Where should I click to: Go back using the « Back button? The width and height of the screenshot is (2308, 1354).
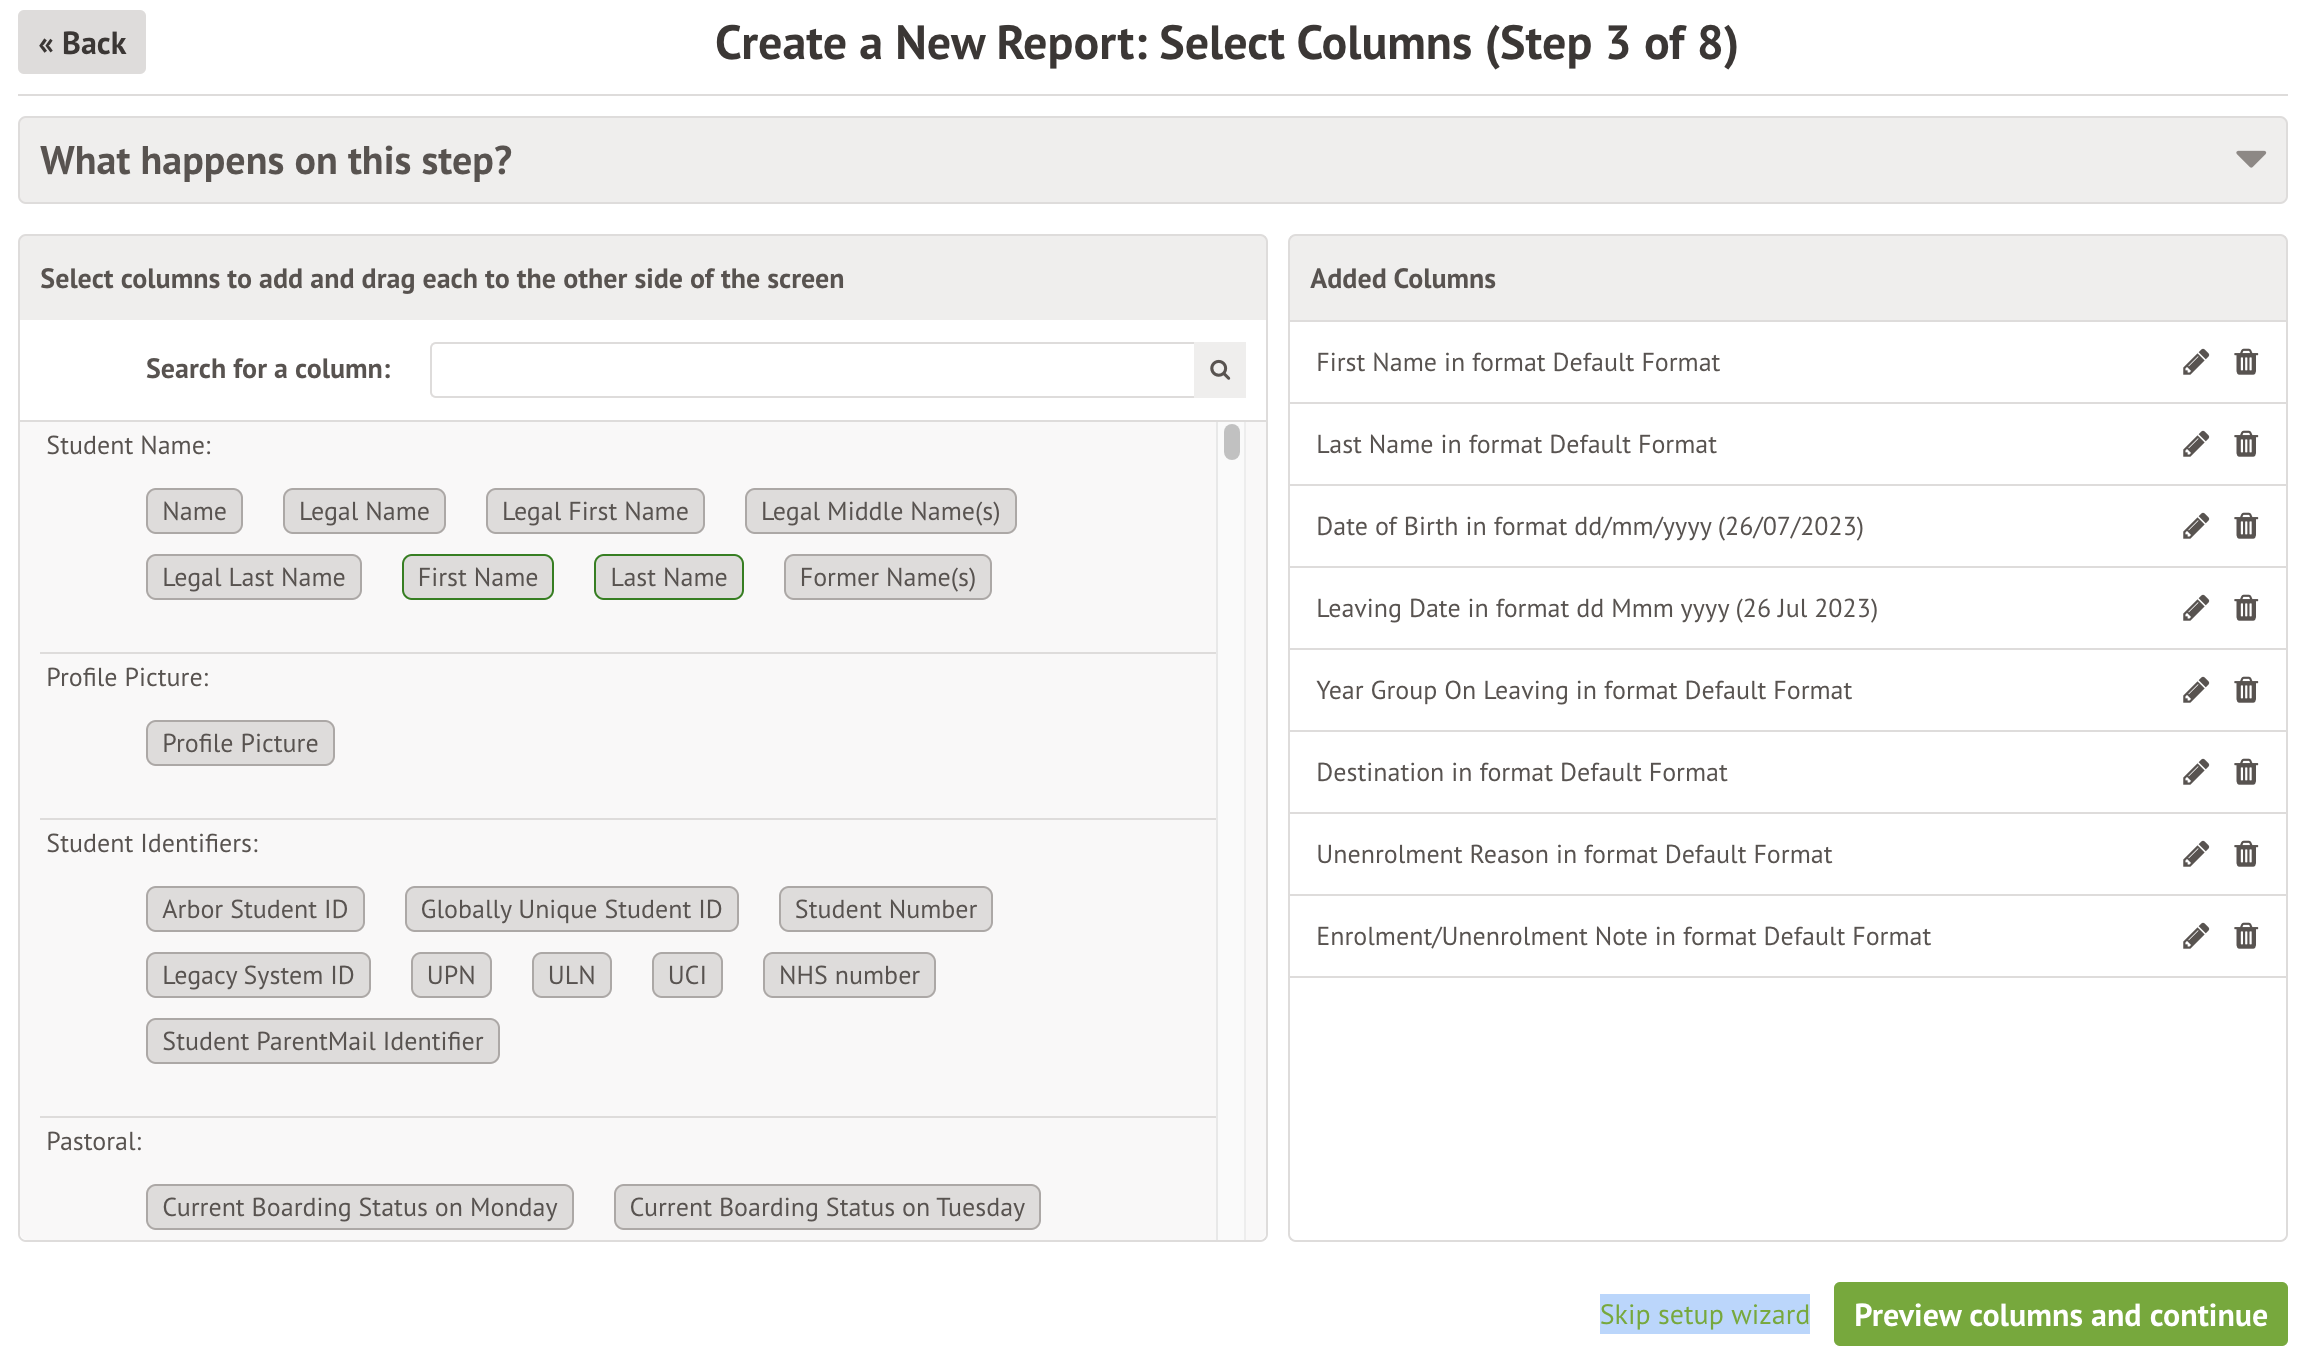coord(82,43)
